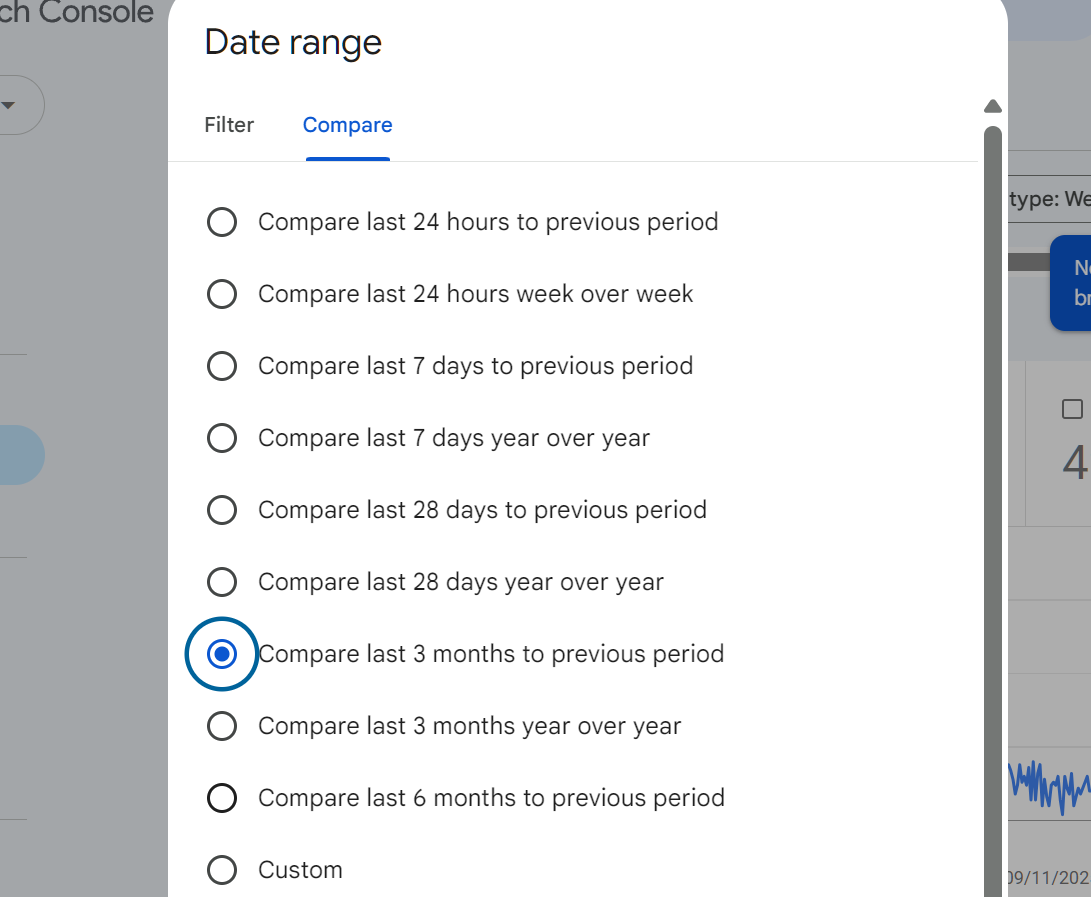Viewport: 1091px width, 897px height.
Task: Click the search type filter chip
Action: [x=1048, y=199]
